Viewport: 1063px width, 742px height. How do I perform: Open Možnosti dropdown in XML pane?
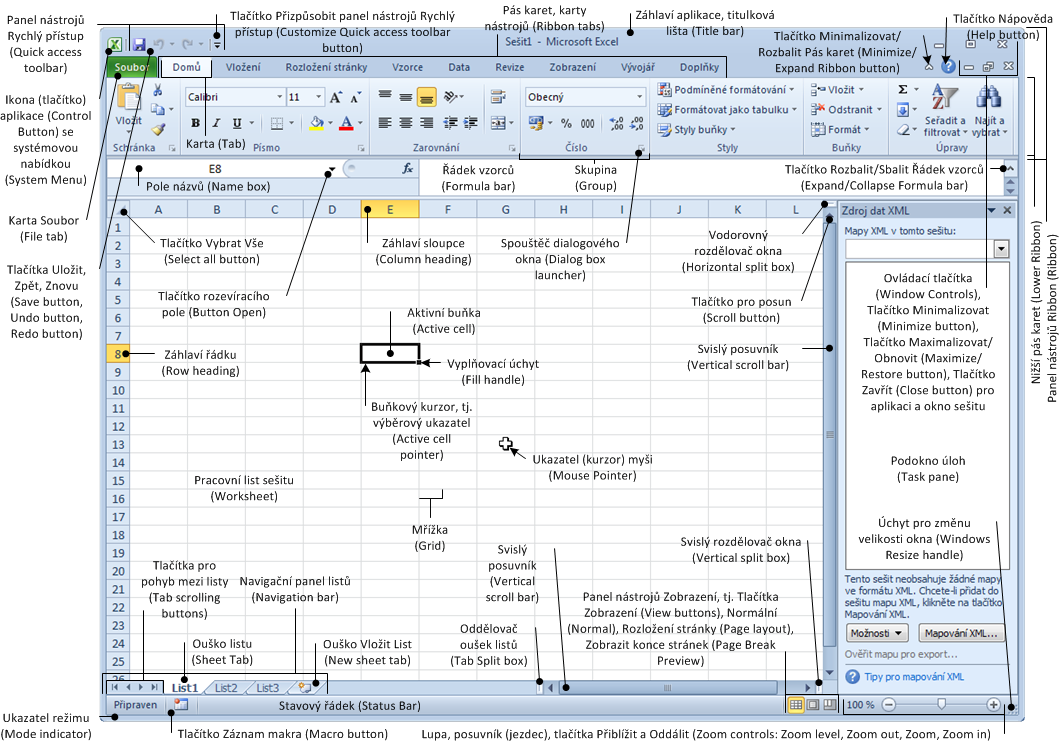[877, 633]
